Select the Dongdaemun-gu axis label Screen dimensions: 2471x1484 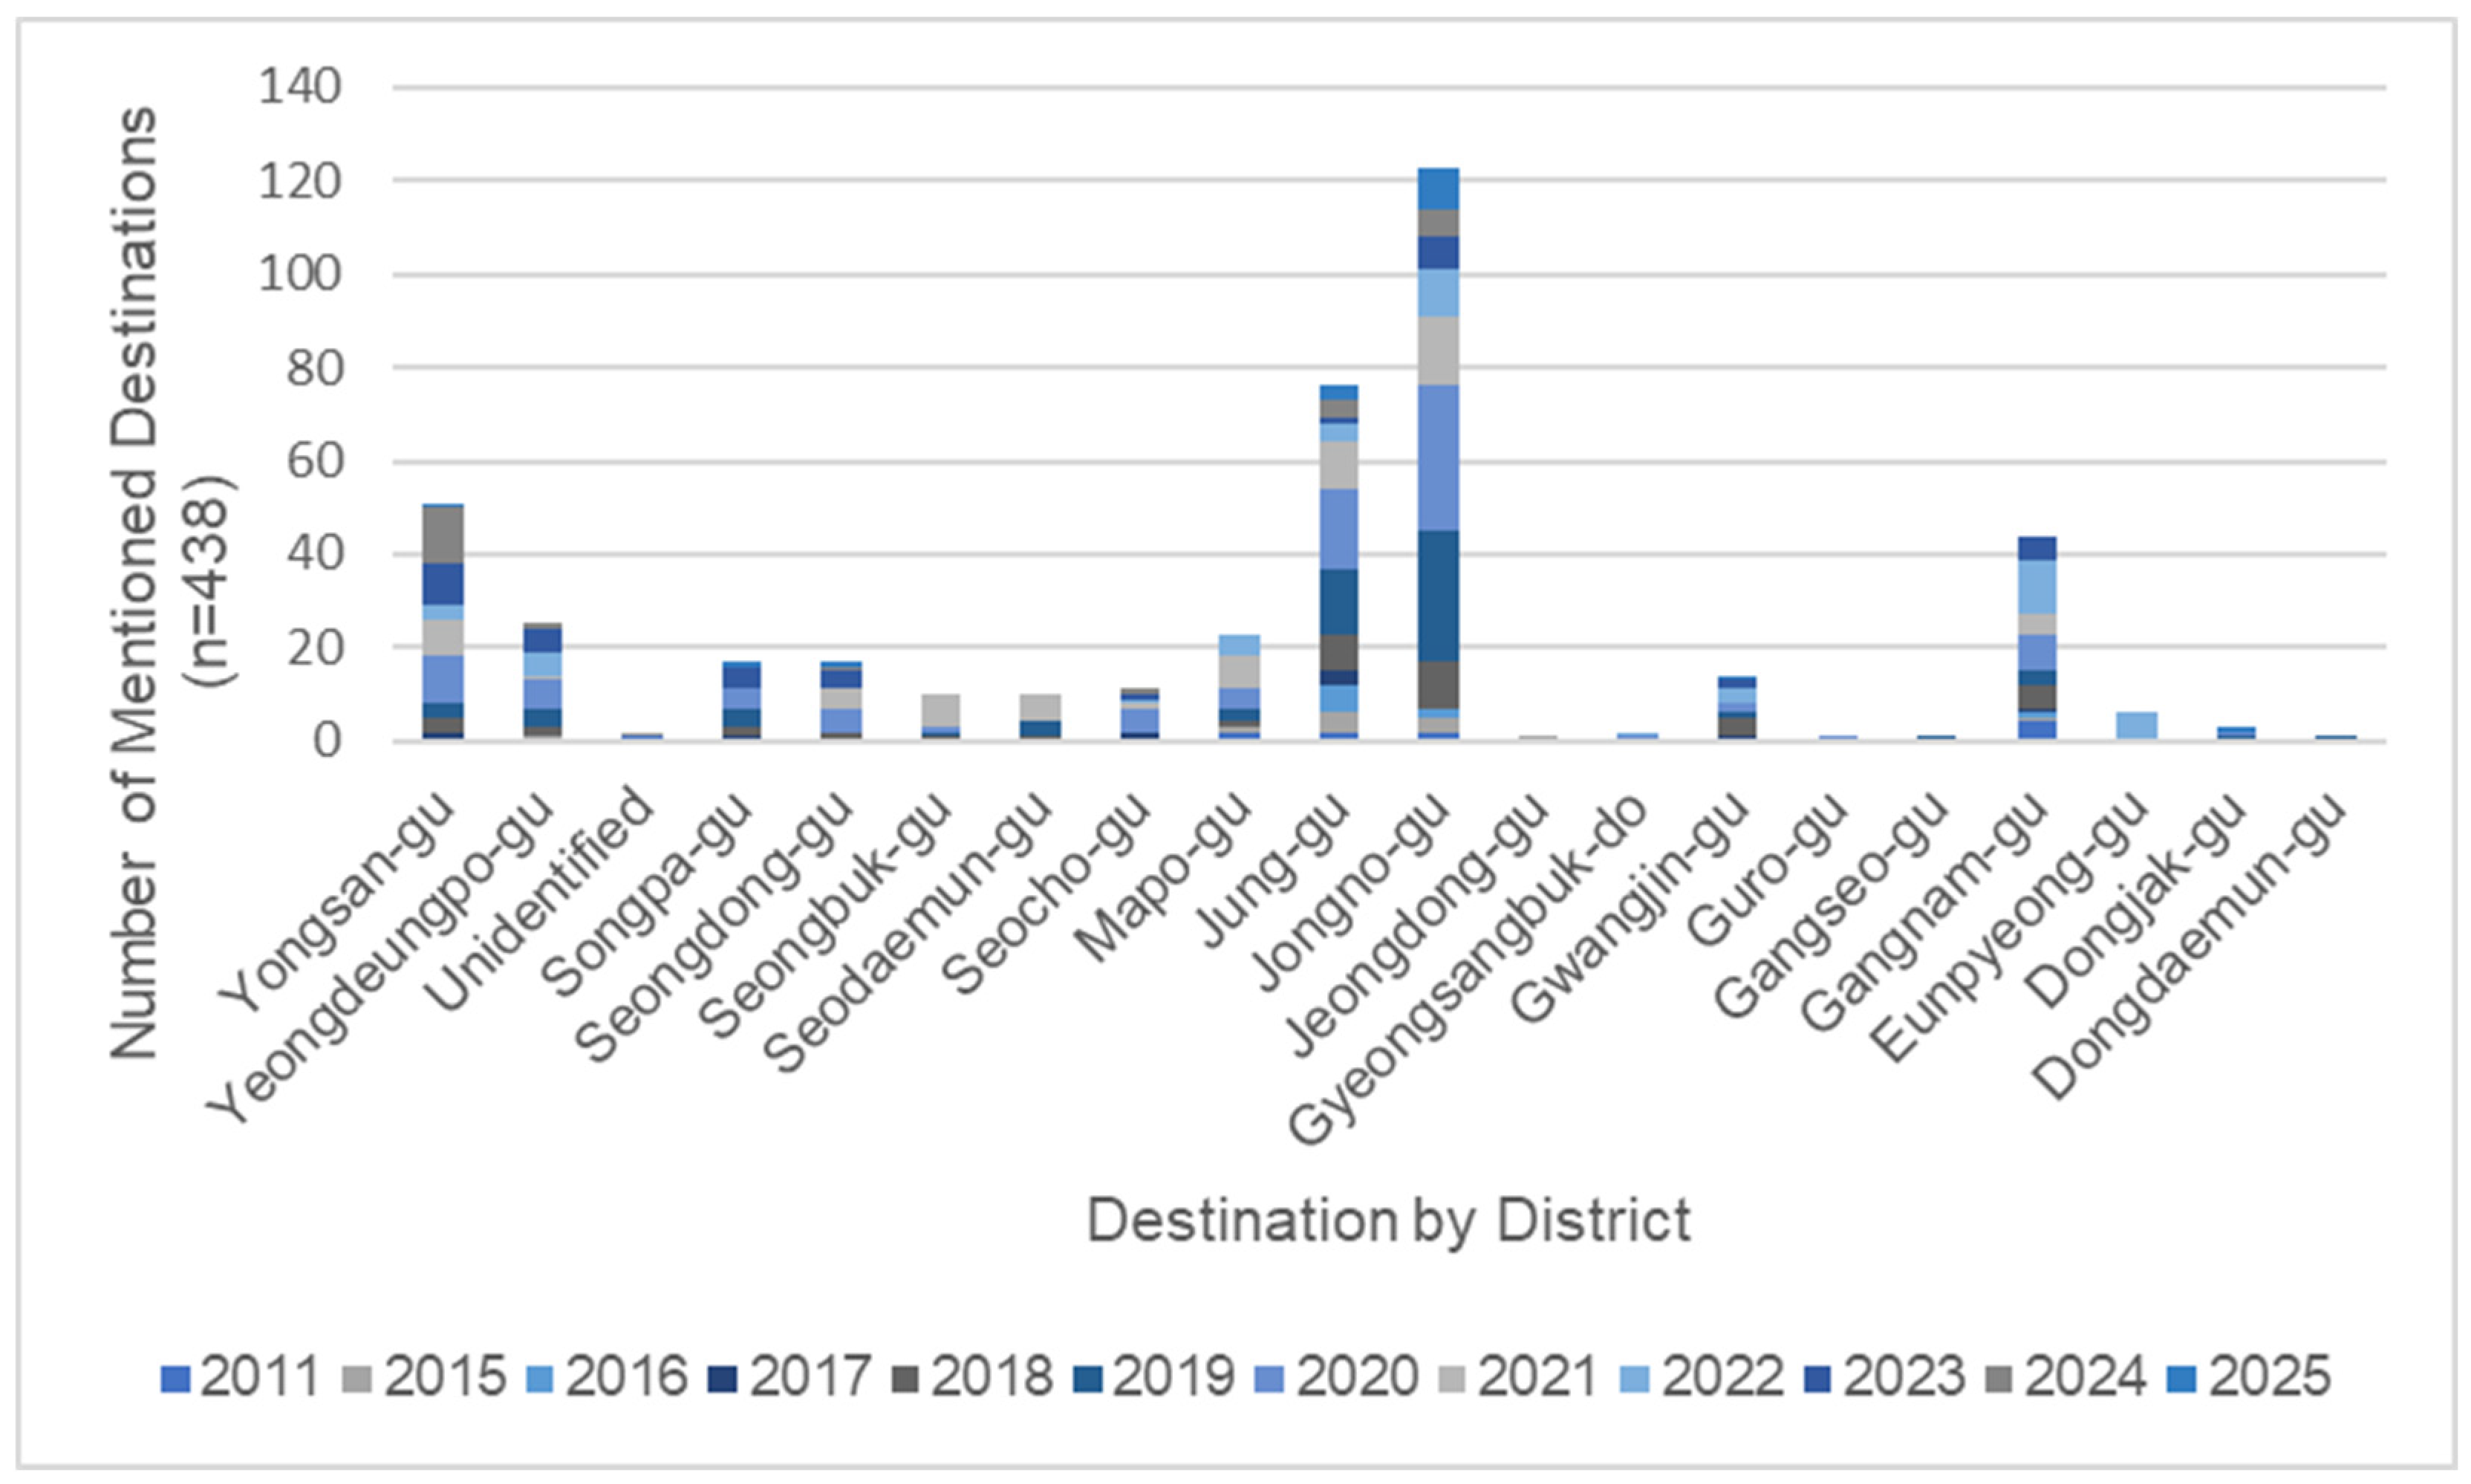coord(2190,947)
